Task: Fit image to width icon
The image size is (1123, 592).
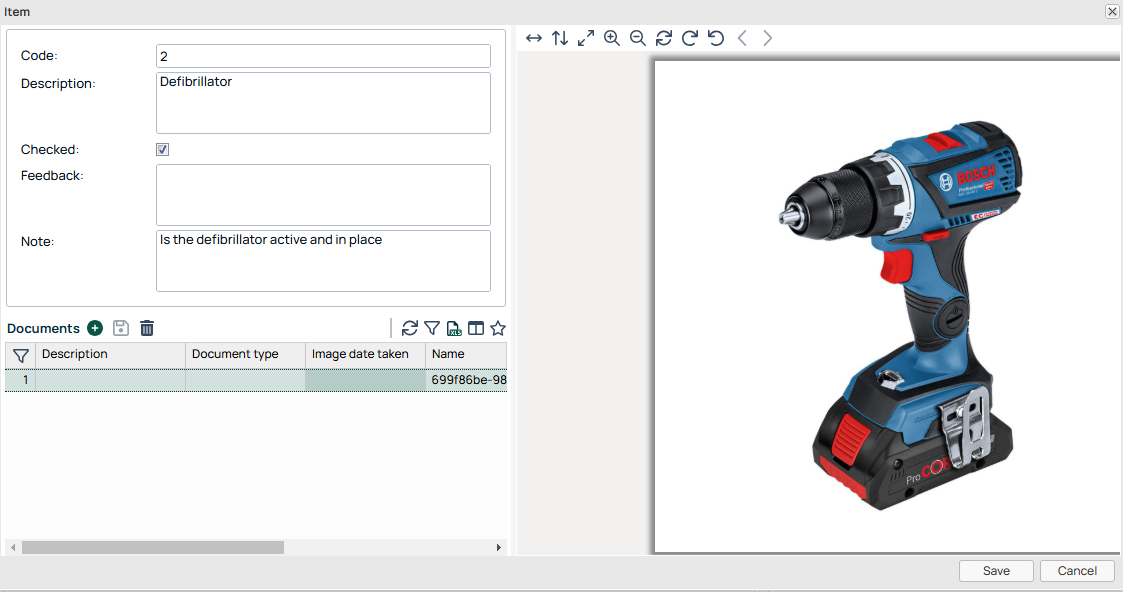Action: (x=534, y=38)
